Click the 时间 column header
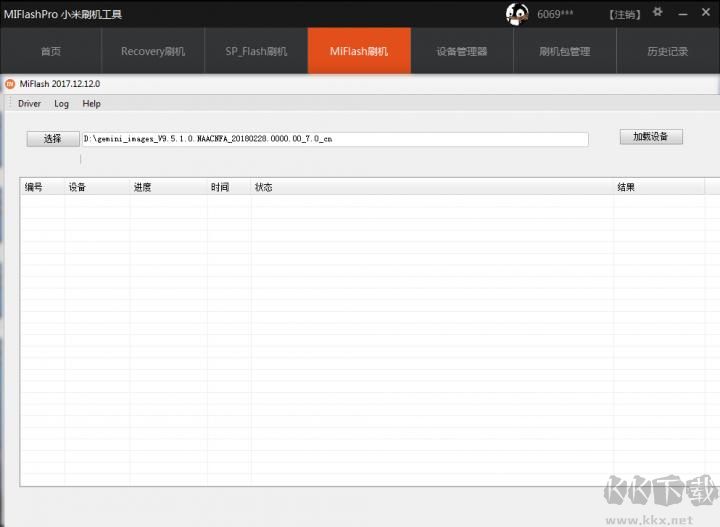The image size is (720, 527). [x=229, y=187]
